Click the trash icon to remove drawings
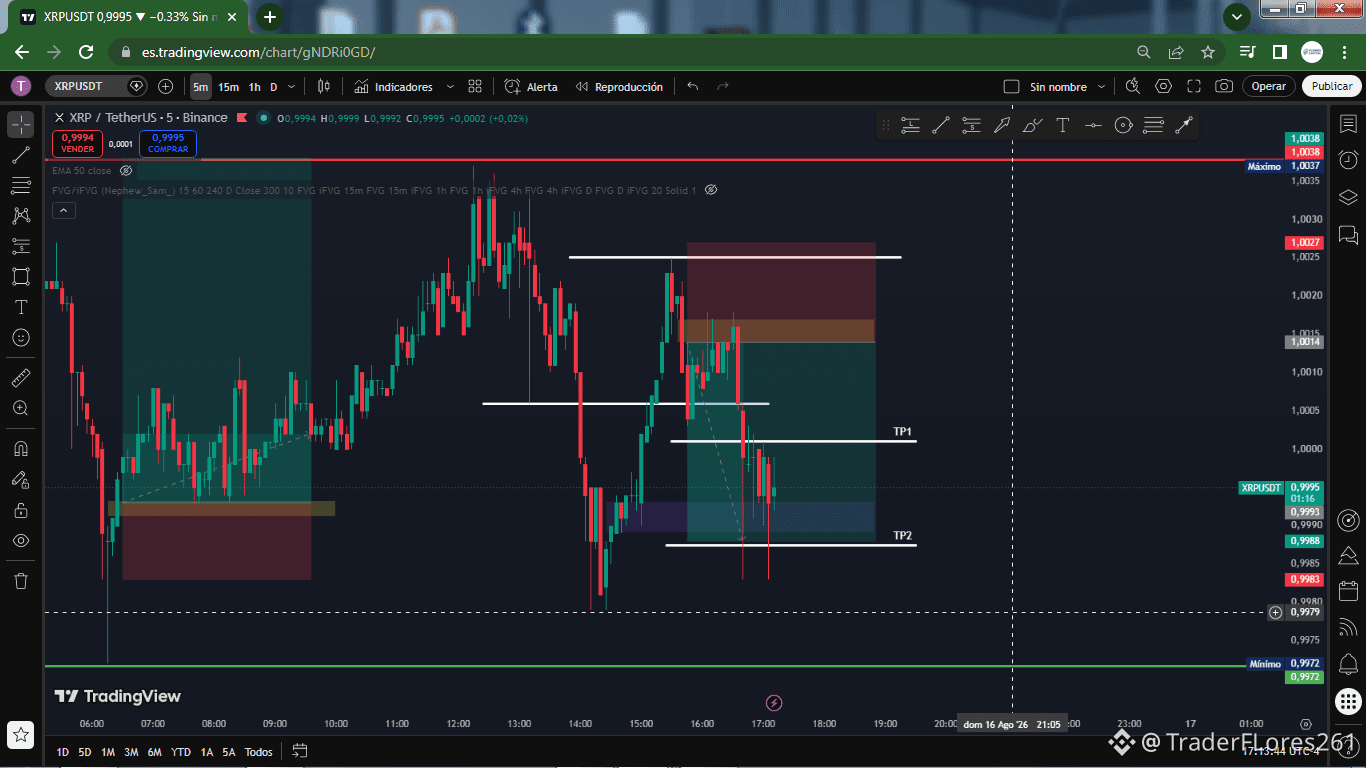The width and height of the screenshot is (1366, 768). (21, 581)
